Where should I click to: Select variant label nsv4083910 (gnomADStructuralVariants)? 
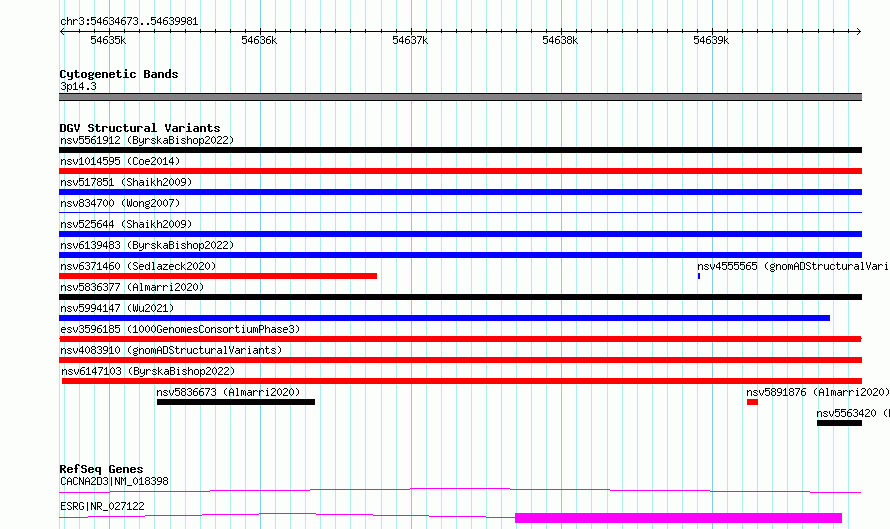(x=171, y=350)
